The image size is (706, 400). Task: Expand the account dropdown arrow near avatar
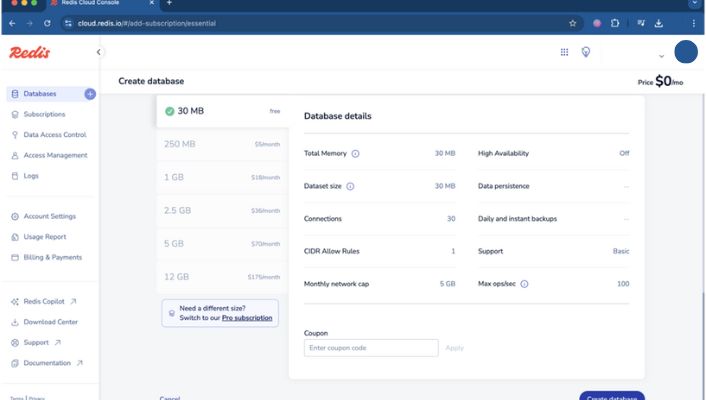tap(661, 56)
